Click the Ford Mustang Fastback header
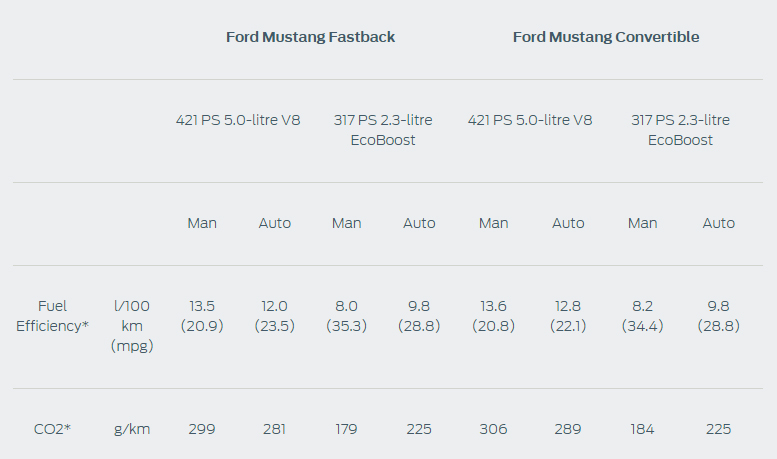777x459 pixels. pyautogui.click(x=310, y=37)
